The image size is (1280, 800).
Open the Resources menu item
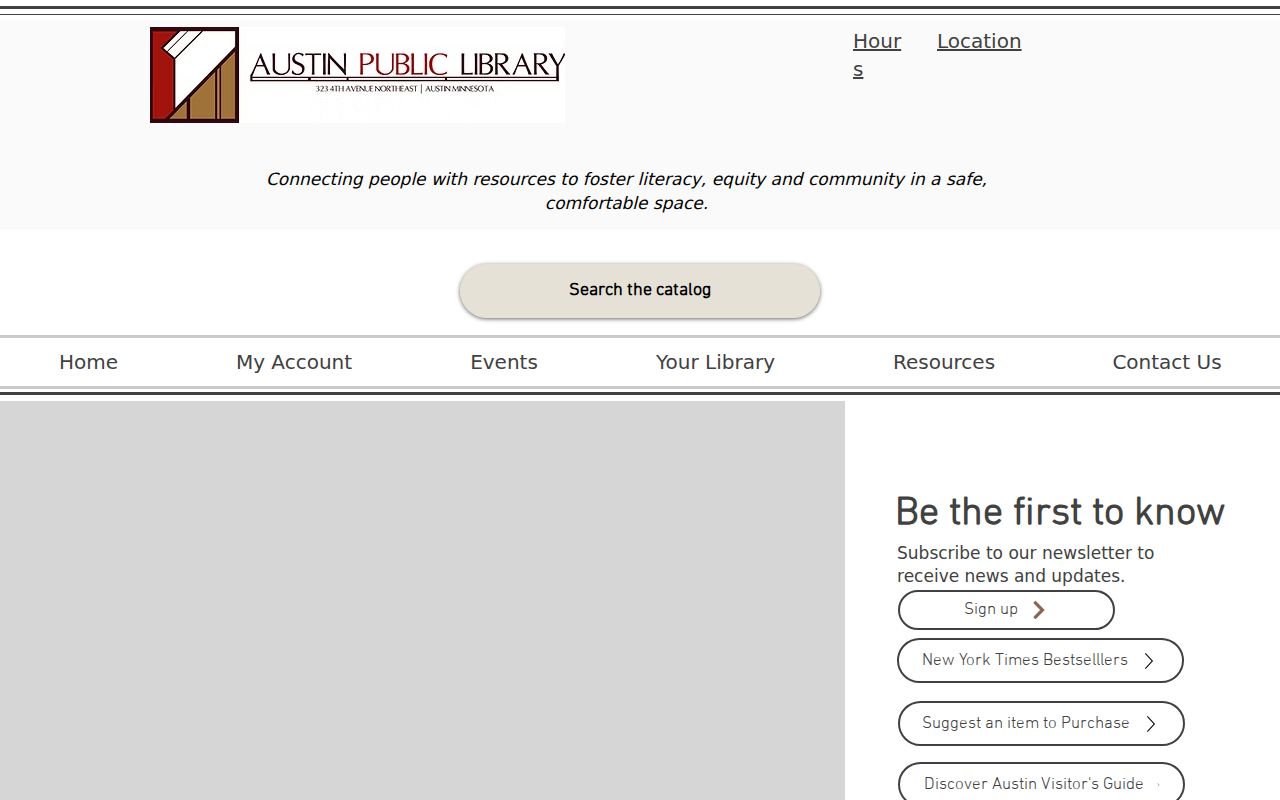pos(944,362)
